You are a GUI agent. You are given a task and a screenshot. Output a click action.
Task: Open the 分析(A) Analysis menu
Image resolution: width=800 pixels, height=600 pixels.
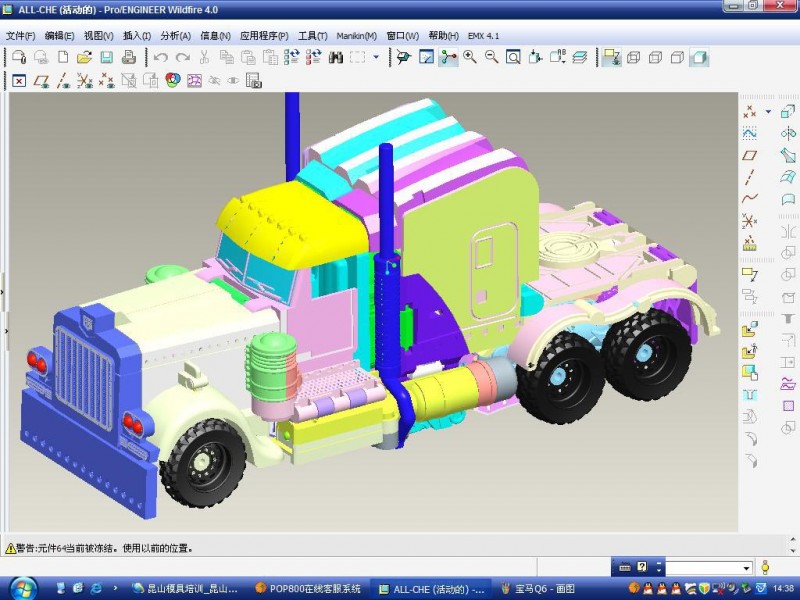(x=176, y=36)
